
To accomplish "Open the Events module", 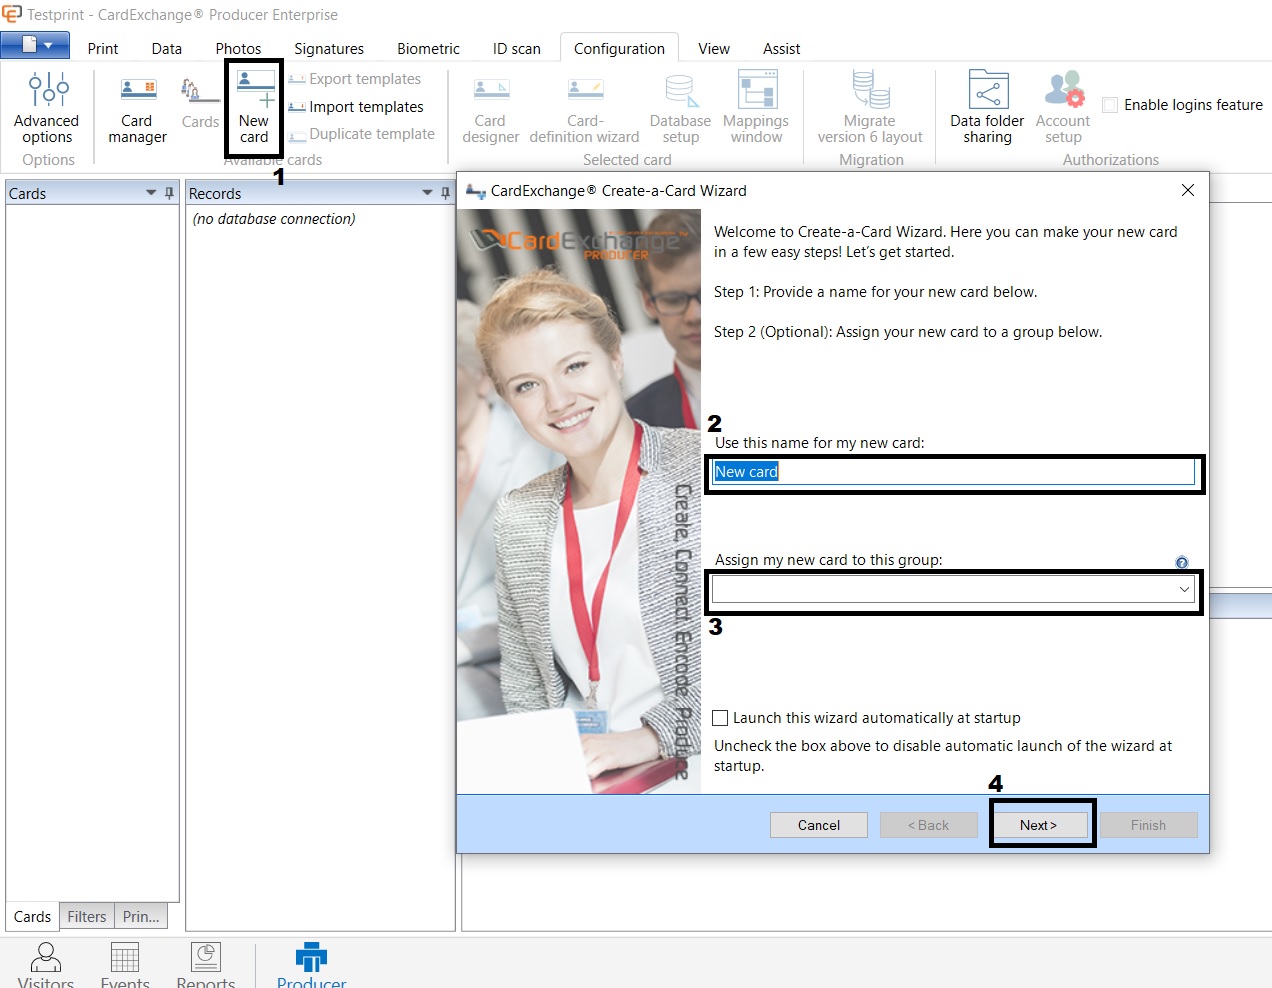I will point(125,965).
